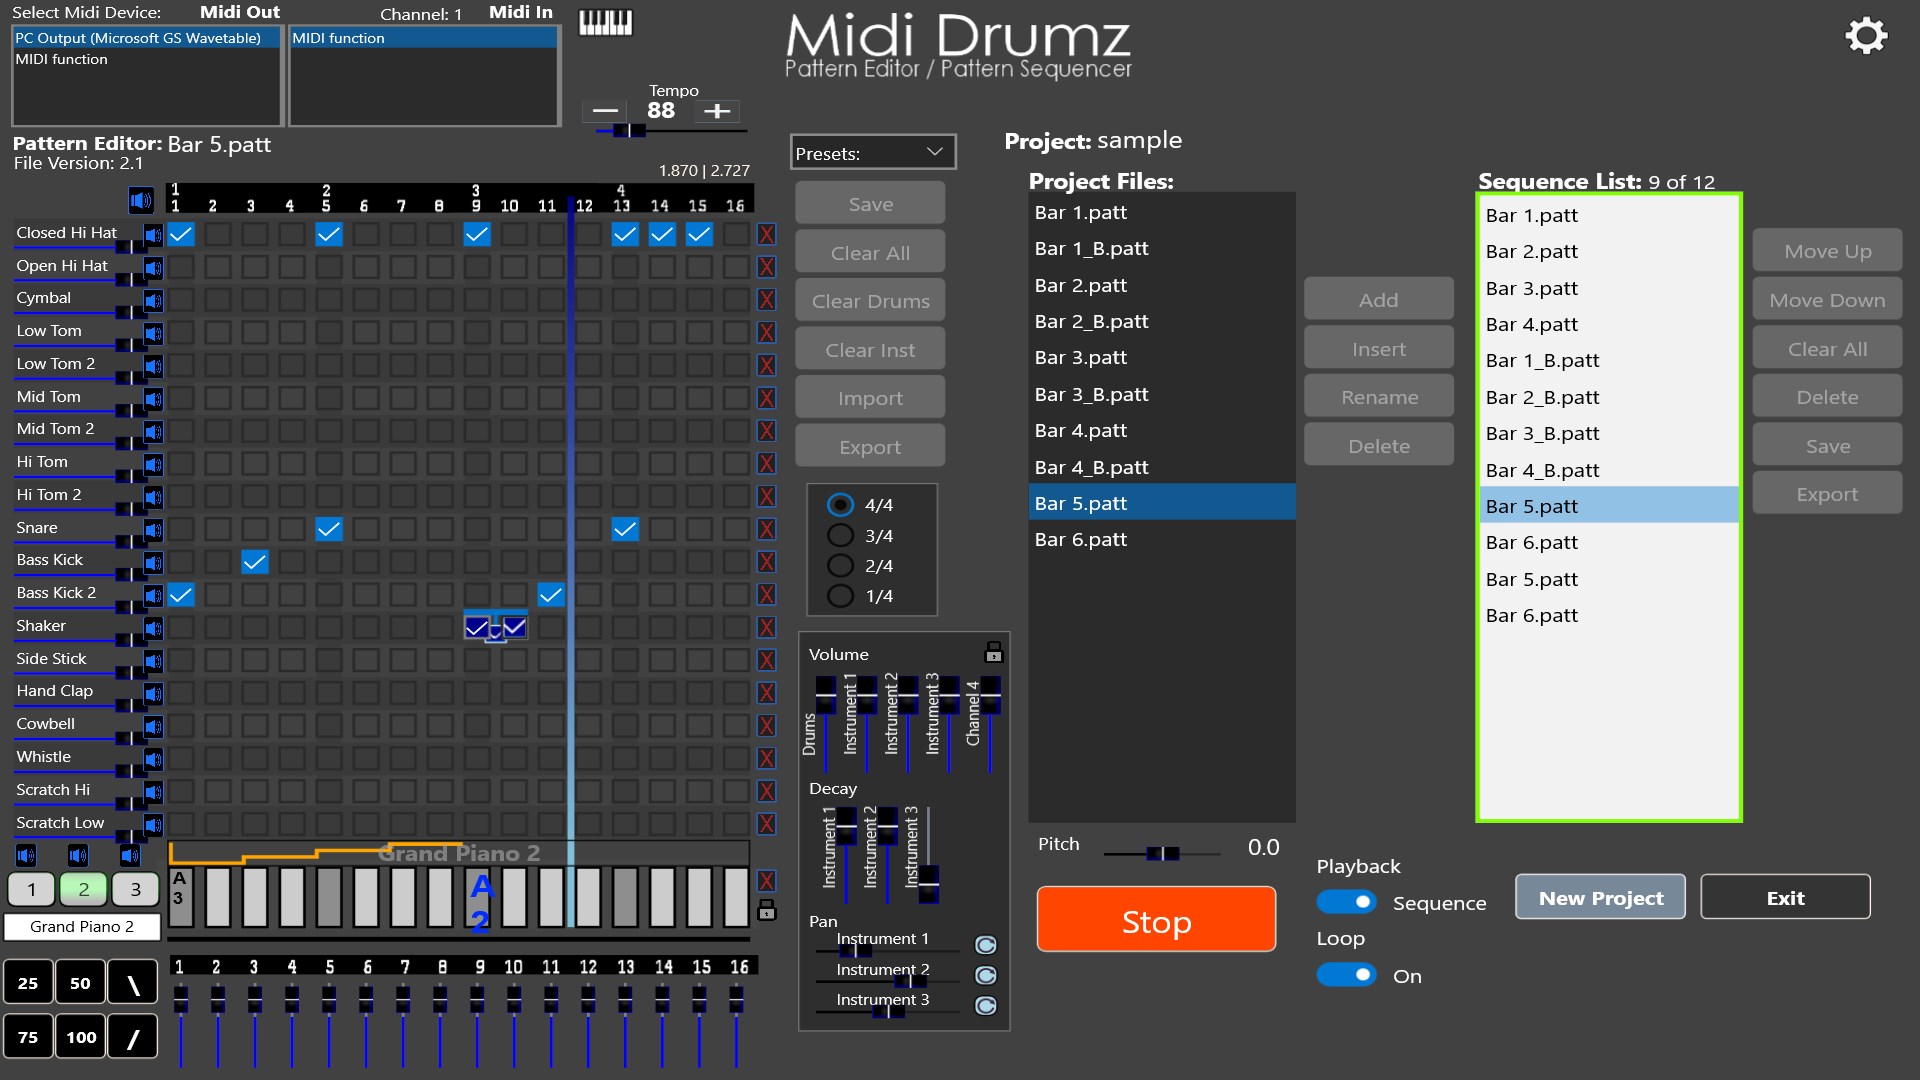This screenshot has height=1080, width=1920.
Task: Select Bar 4_B.patt in Project Files
Action: (x=1162, y=467)
